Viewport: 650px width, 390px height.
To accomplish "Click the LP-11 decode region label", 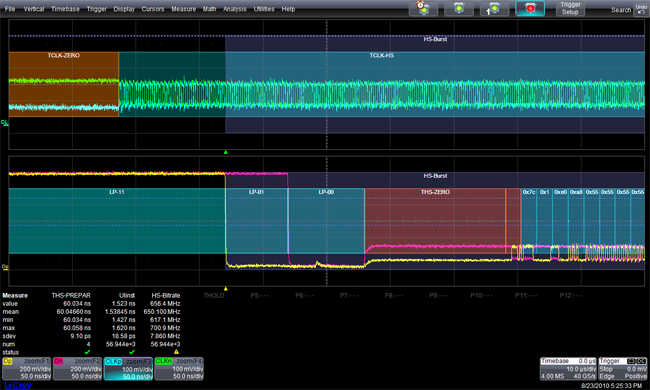I will coord(117,192).
